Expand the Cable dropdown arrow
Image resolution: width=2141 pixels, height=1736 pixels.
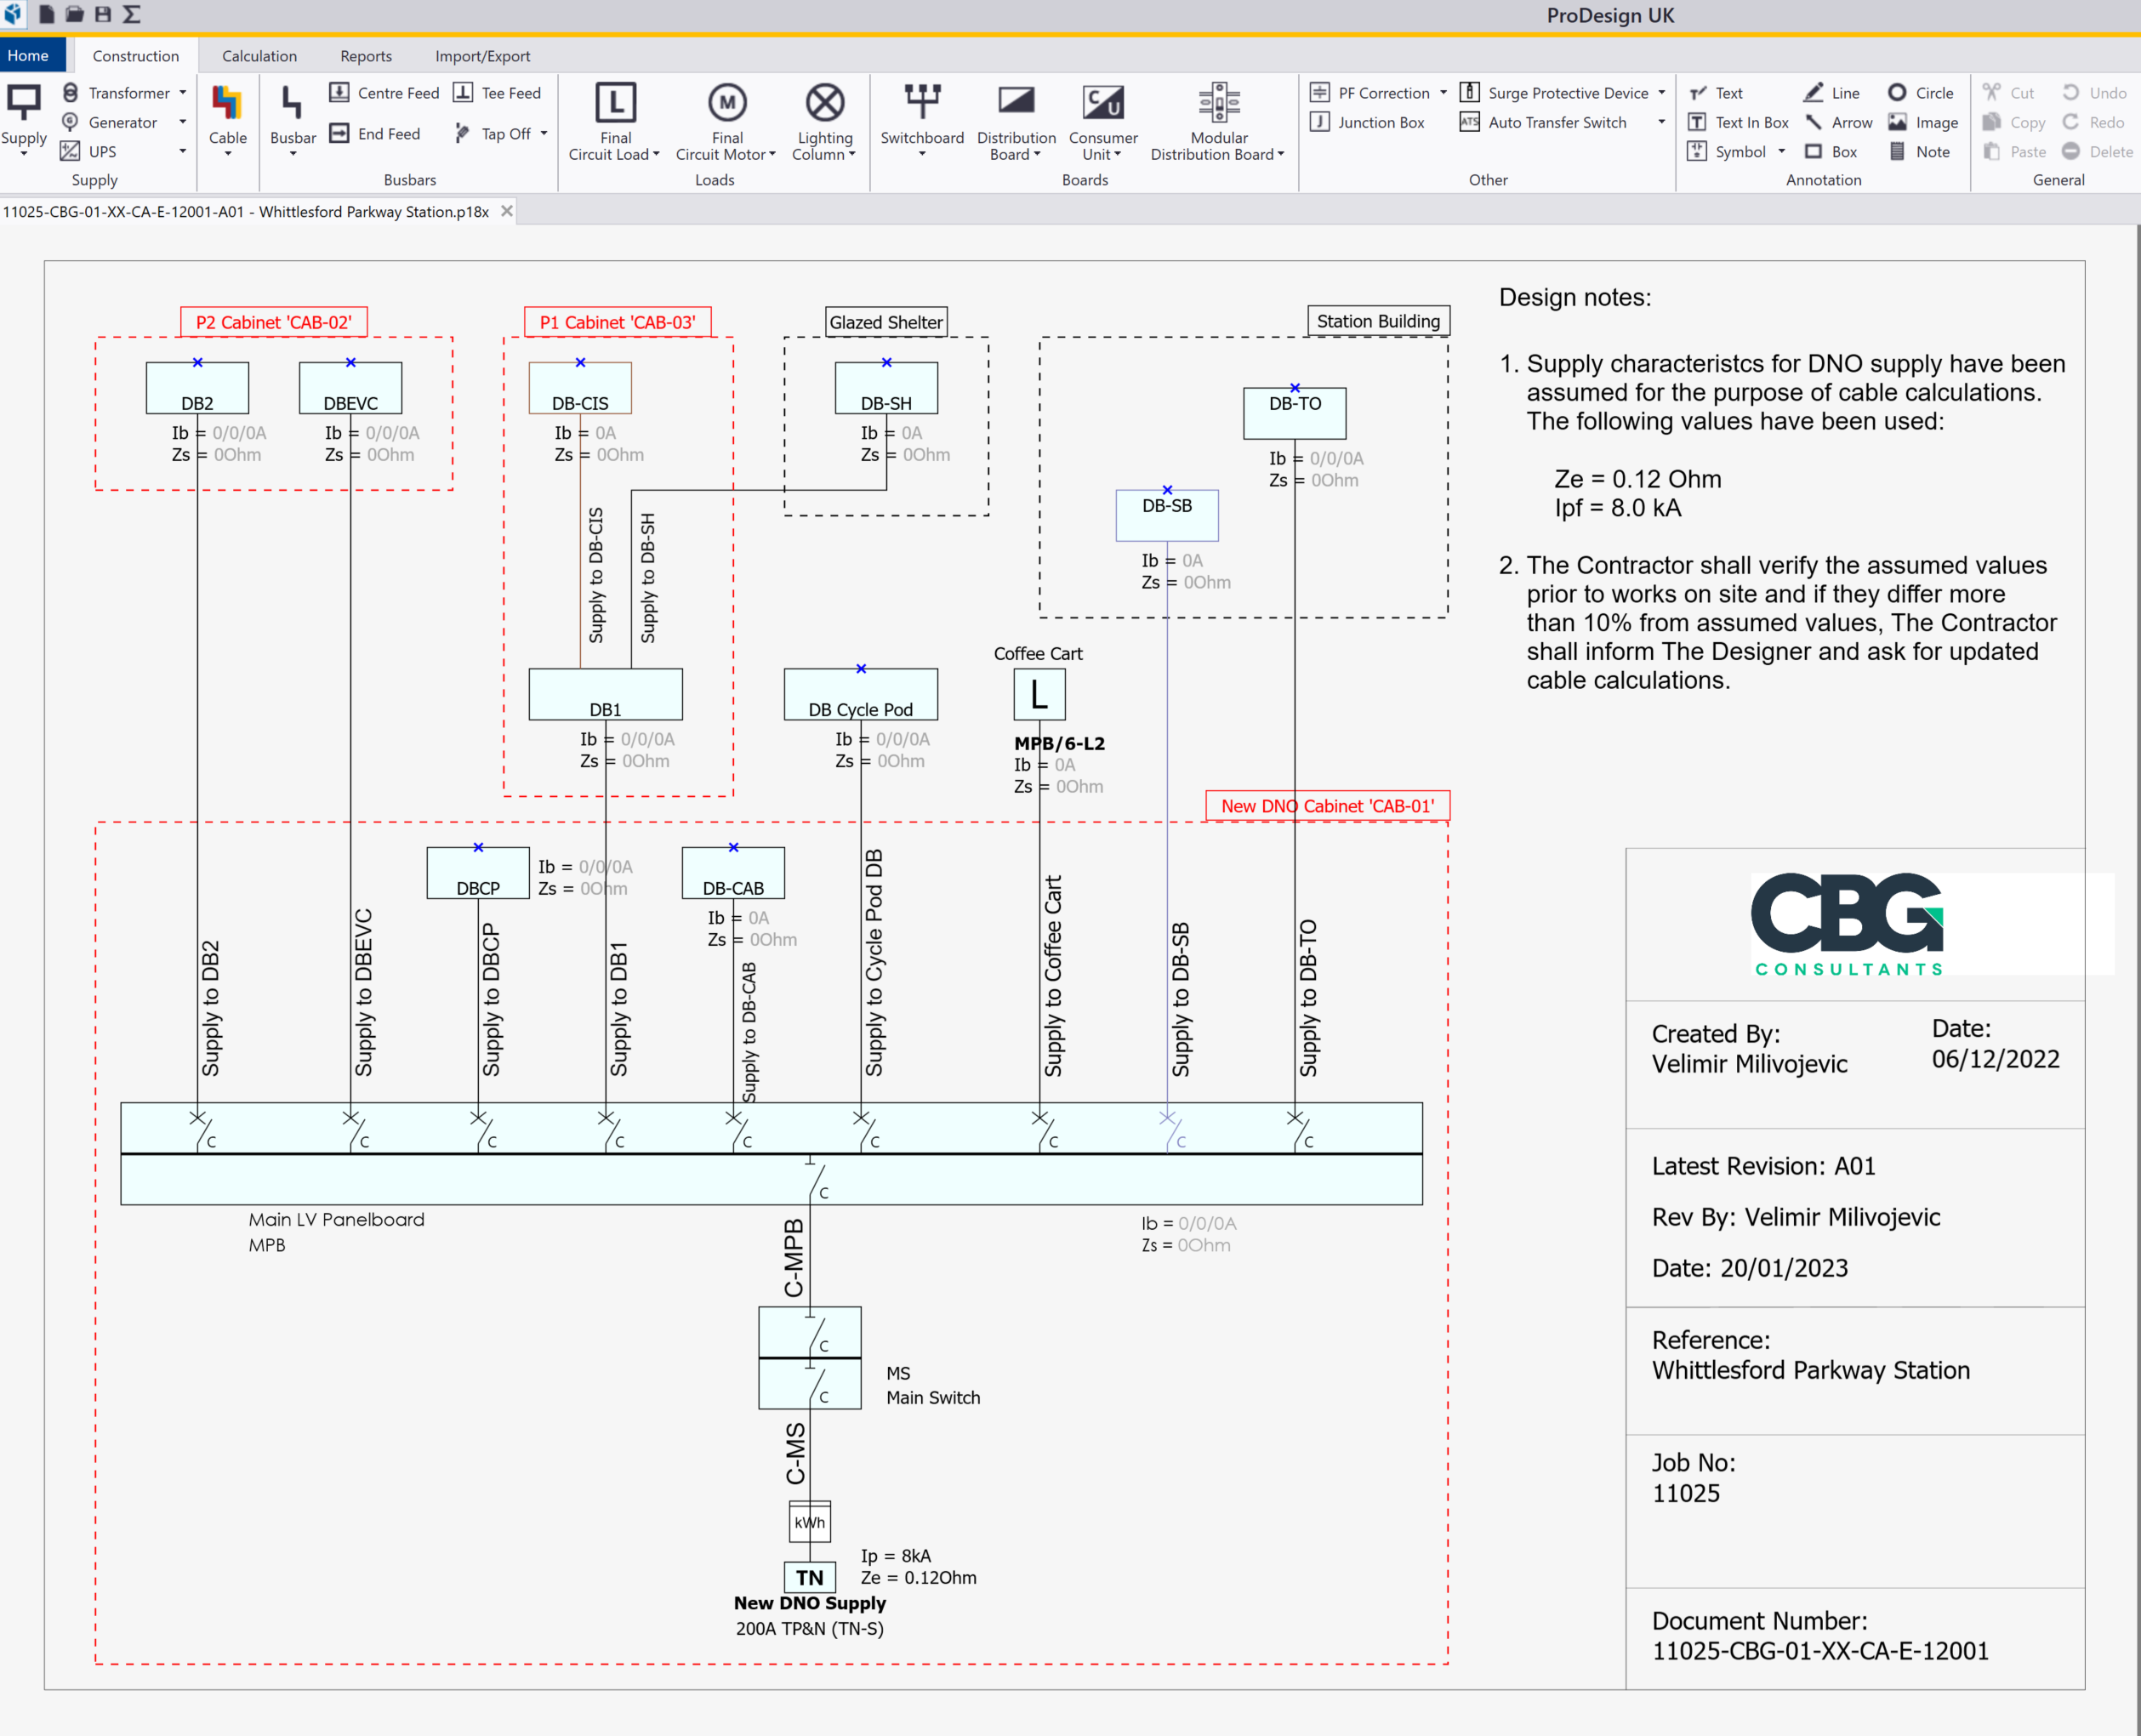[228, 154]
